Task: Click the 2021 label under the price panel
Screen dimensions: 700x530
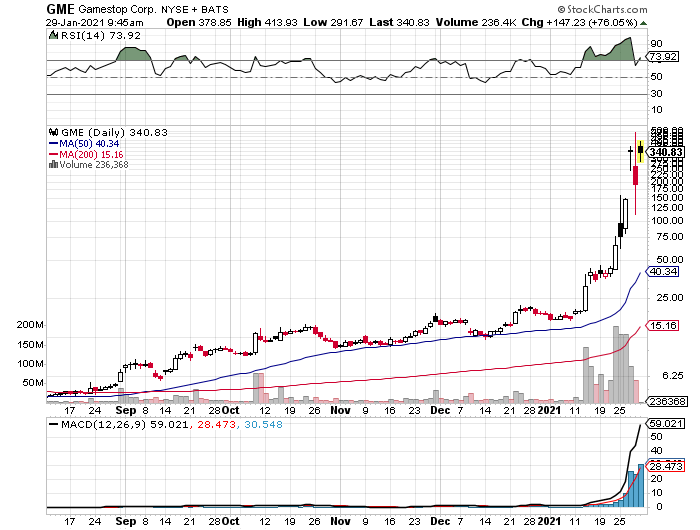Action: pyautogui.click(x=549, y=410)
